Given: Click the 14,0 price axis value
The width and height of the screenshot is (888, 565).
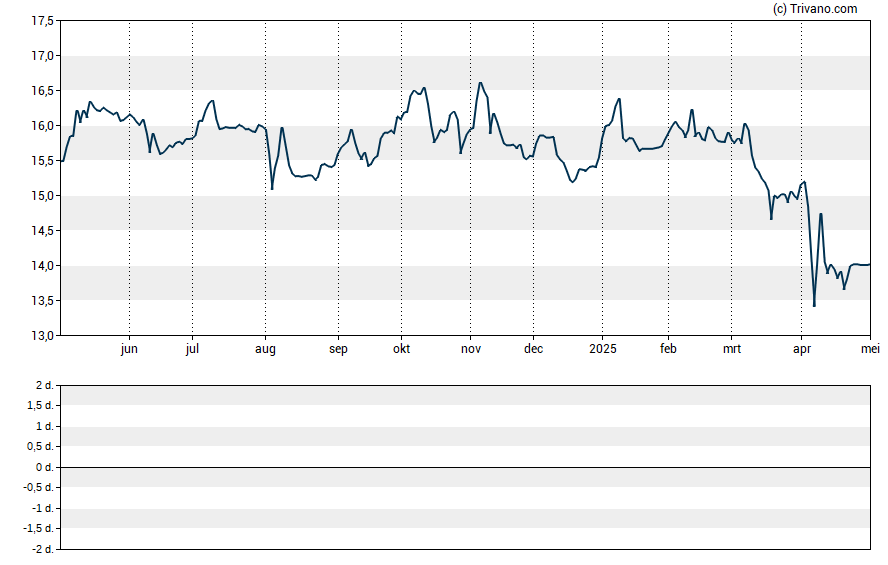Looking at the screenshot, I should 42,266.
